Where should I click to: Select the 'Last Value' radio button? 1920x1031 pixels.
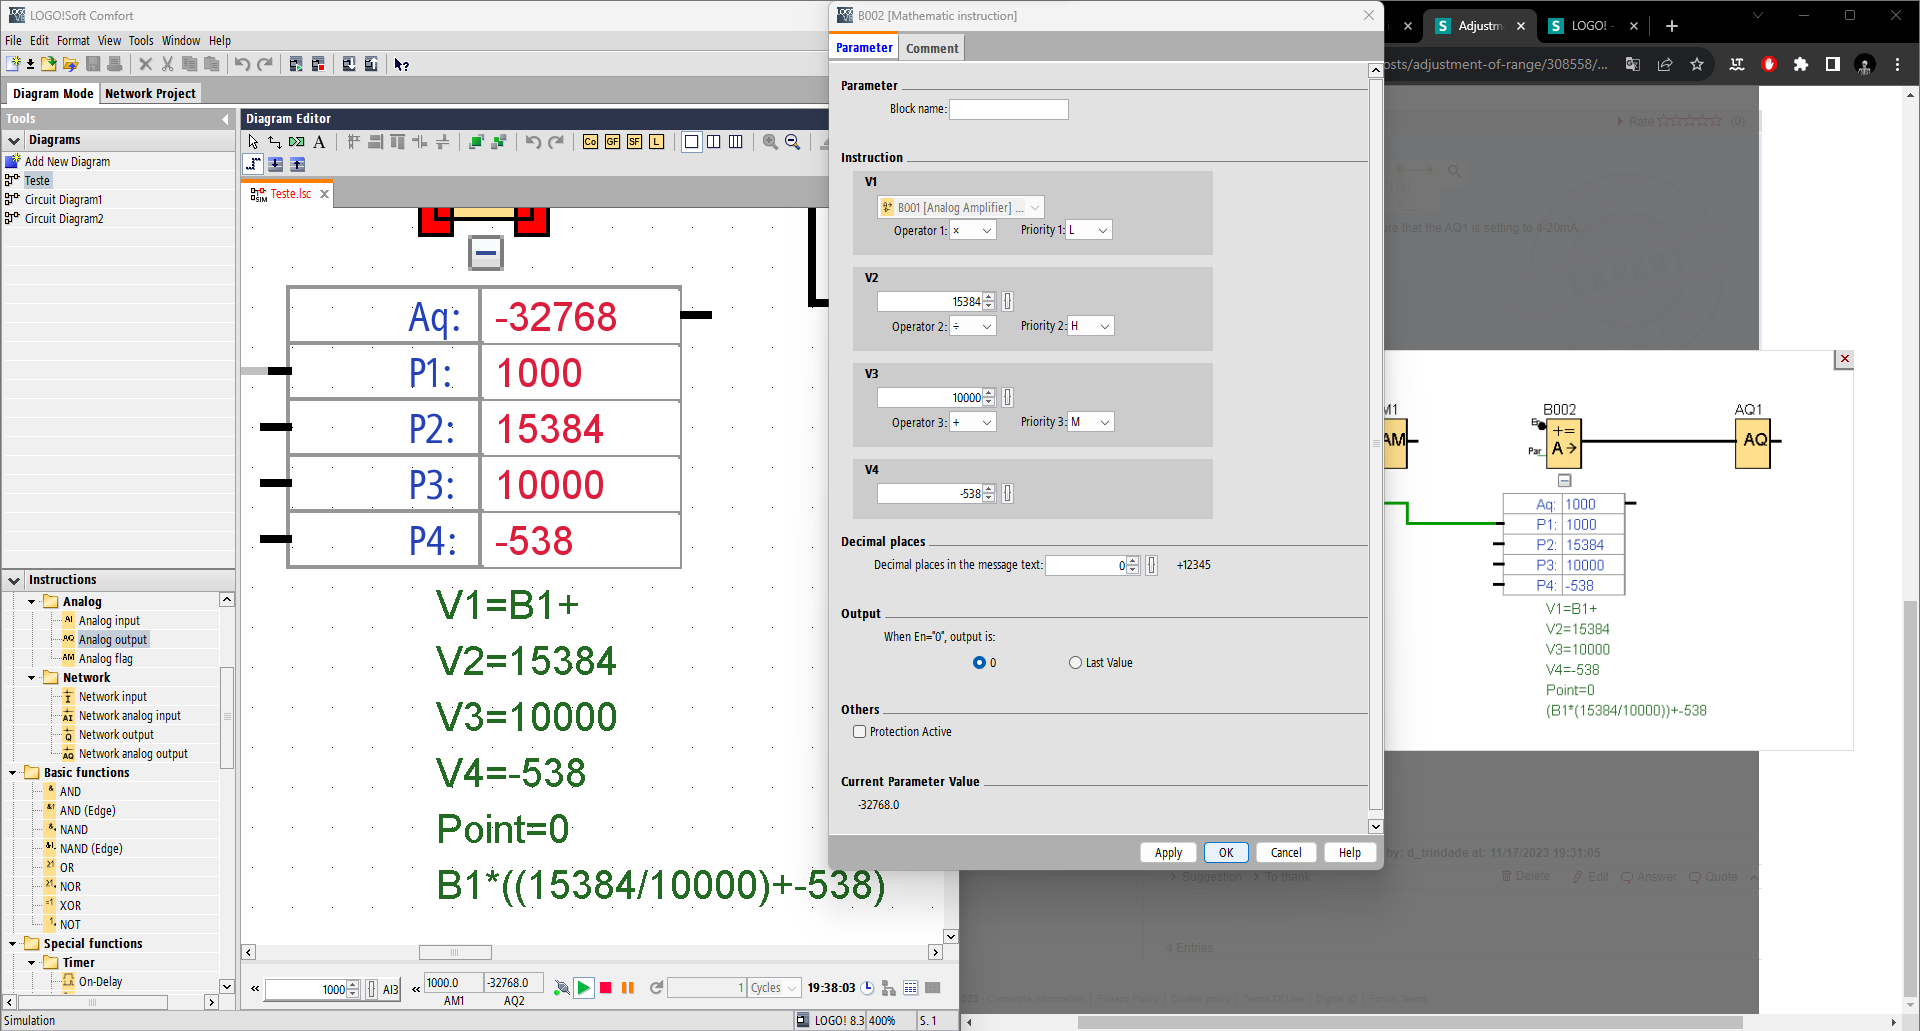point(1075,663)
